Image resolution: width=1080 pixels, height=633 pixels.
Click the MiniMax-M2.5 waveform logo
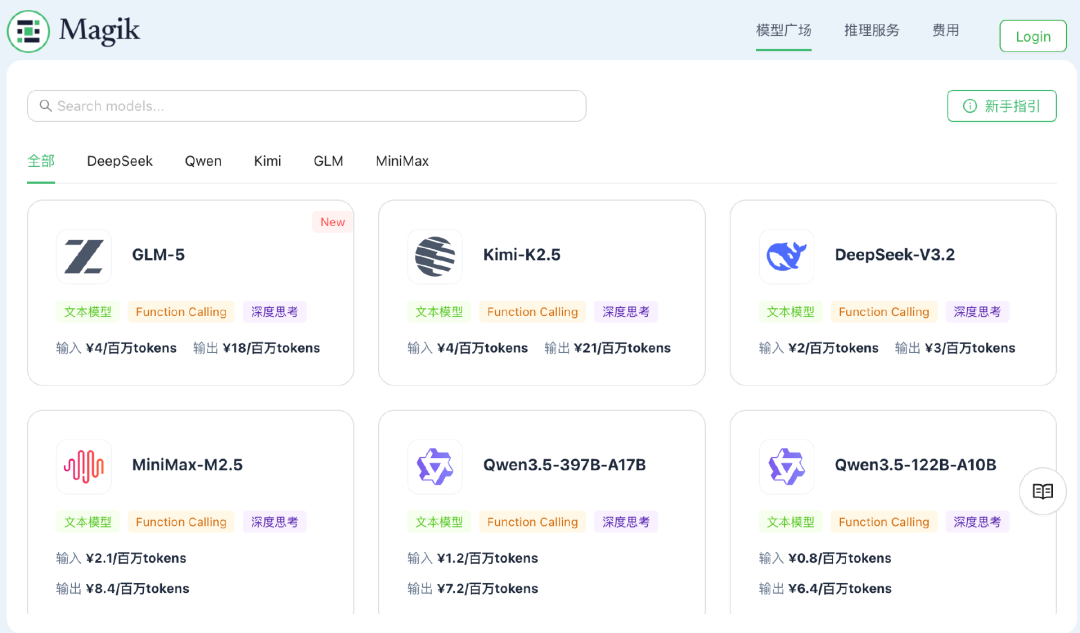tap(84, 466)
